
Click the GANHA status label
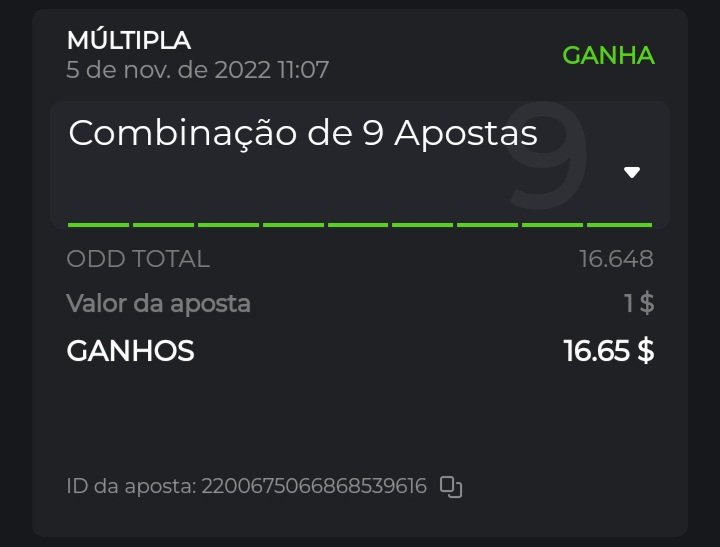click(x=608, y=55)
